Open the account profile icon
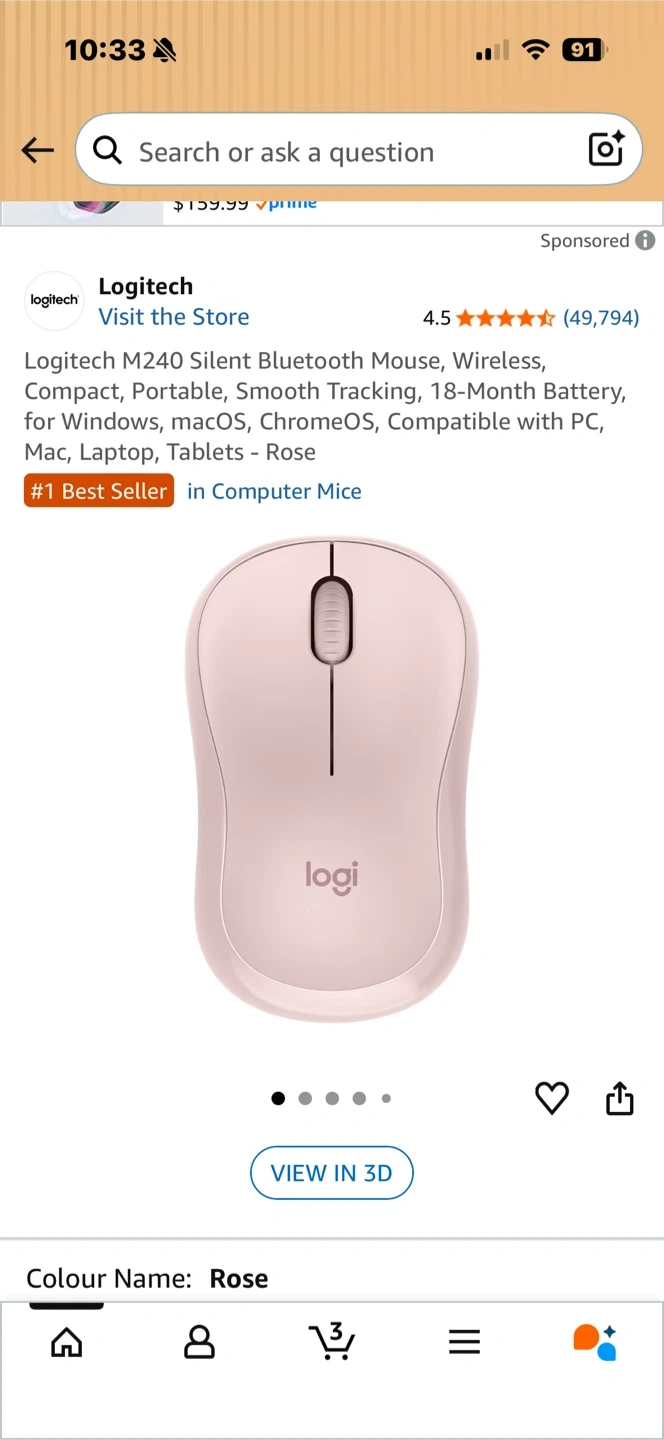The height and width of the screenshot is (1440, 664). 200,1342
